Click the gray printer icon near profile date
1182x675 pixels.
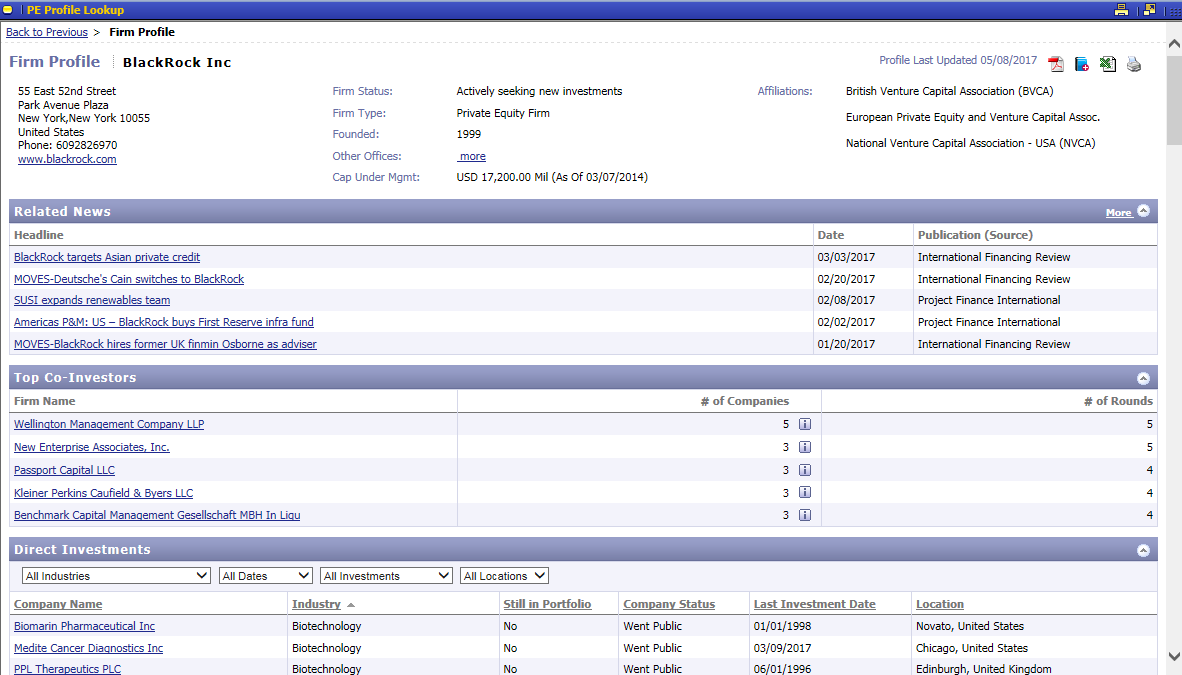tap(1134, 65)
